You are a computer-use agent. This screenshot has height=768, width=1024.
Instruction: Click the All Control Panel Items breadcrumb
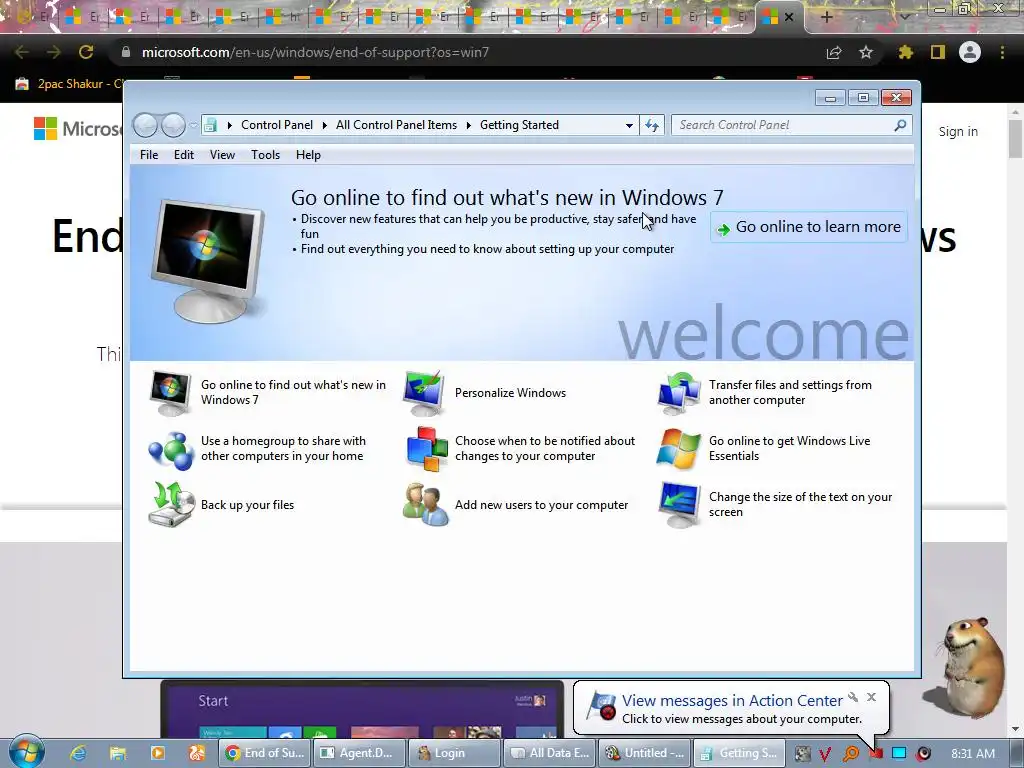[x=396, y=125]
